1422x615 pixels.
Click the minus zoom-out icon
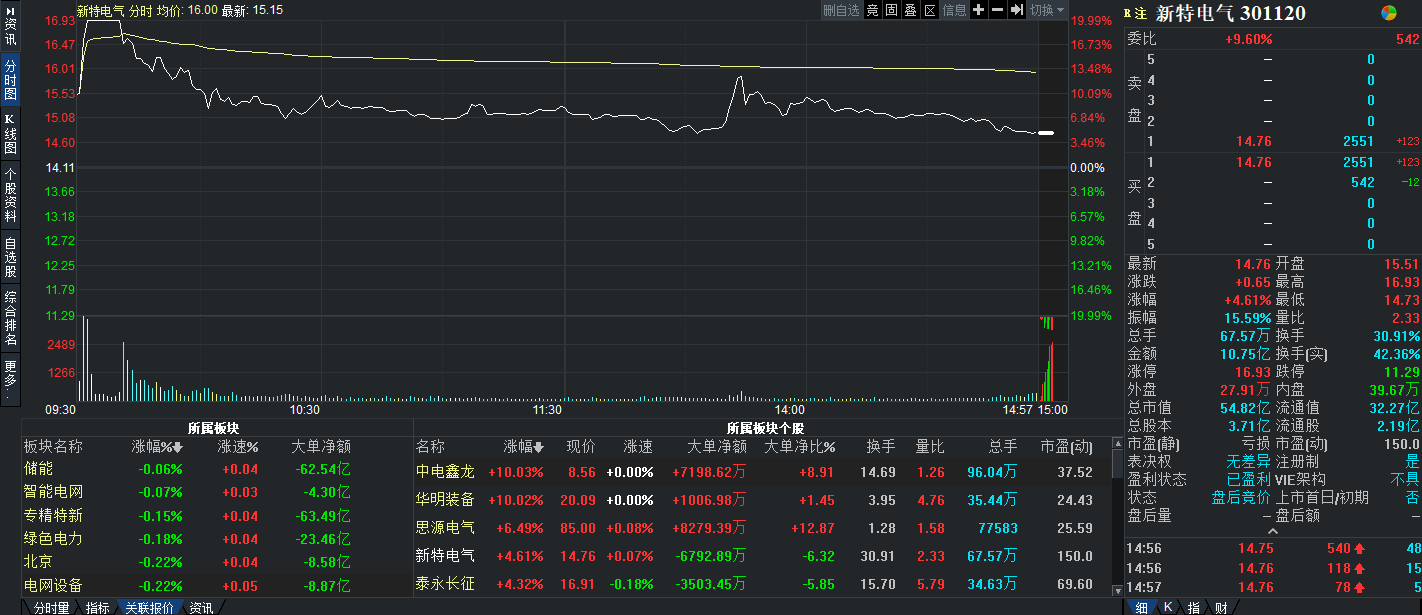997,10
